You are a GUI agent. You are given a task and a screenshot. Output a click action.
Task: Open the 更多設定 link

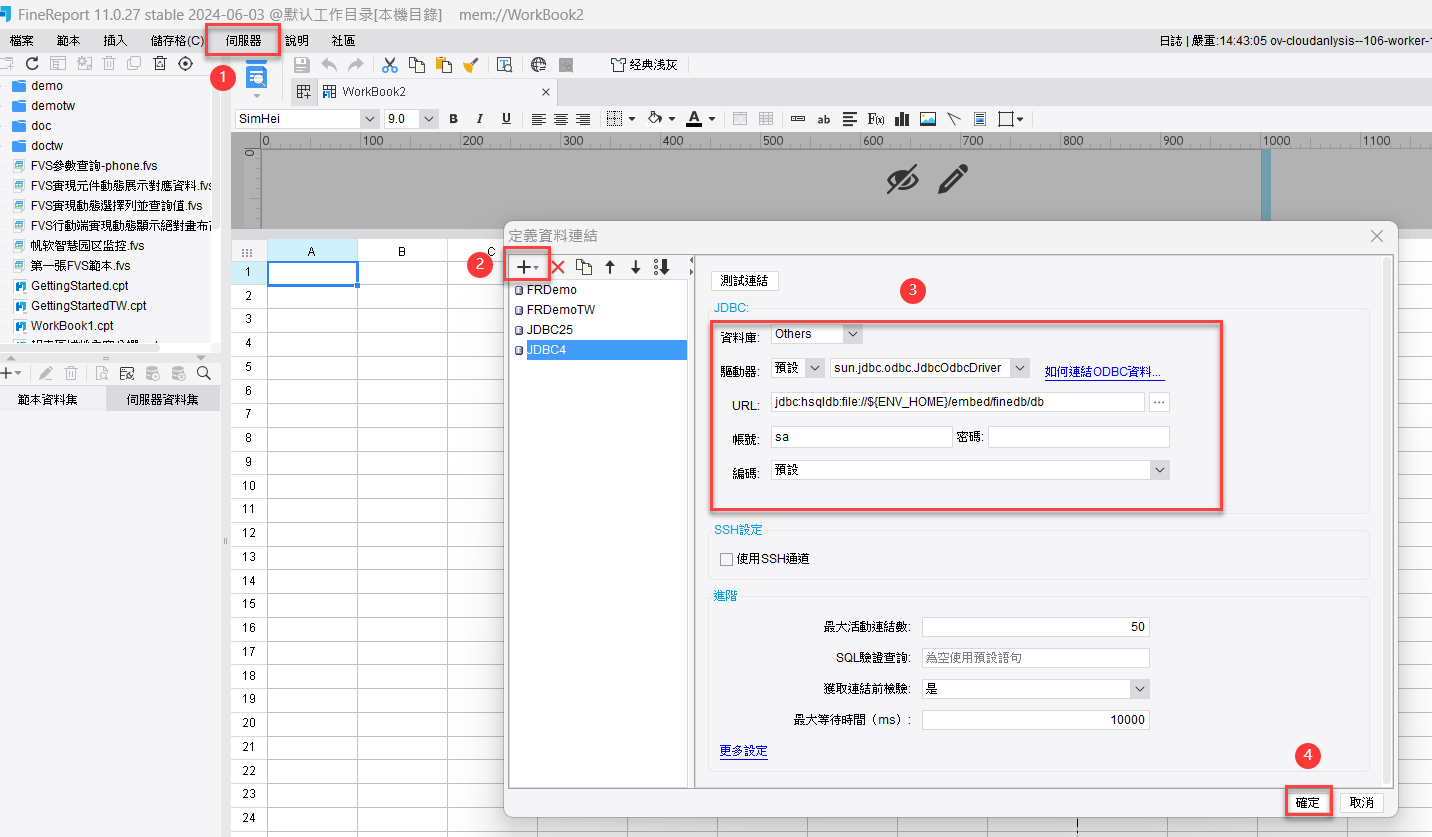click(x=743, y=751)
